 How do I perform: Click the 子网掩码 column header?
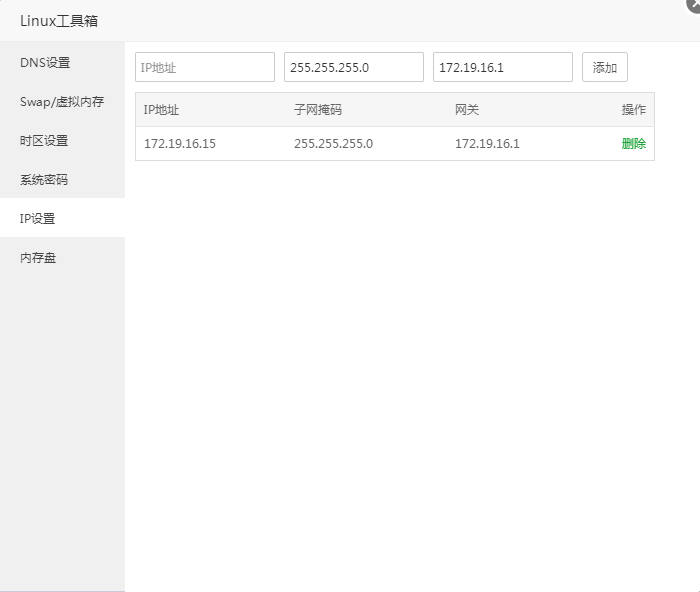click(x=318, y=110)
